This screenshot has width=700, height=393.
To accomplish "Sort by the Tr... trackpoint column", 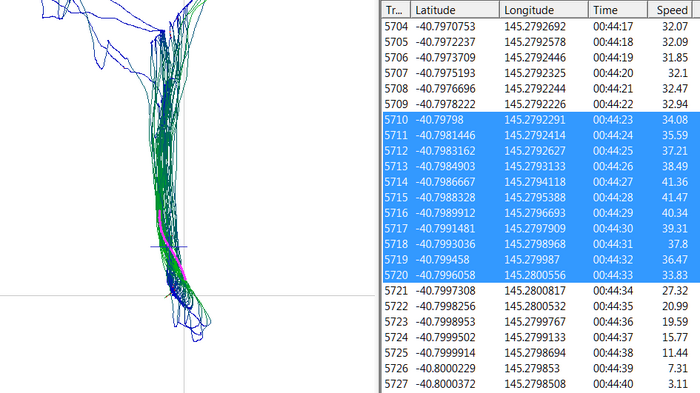I will (x=396, y=10).
